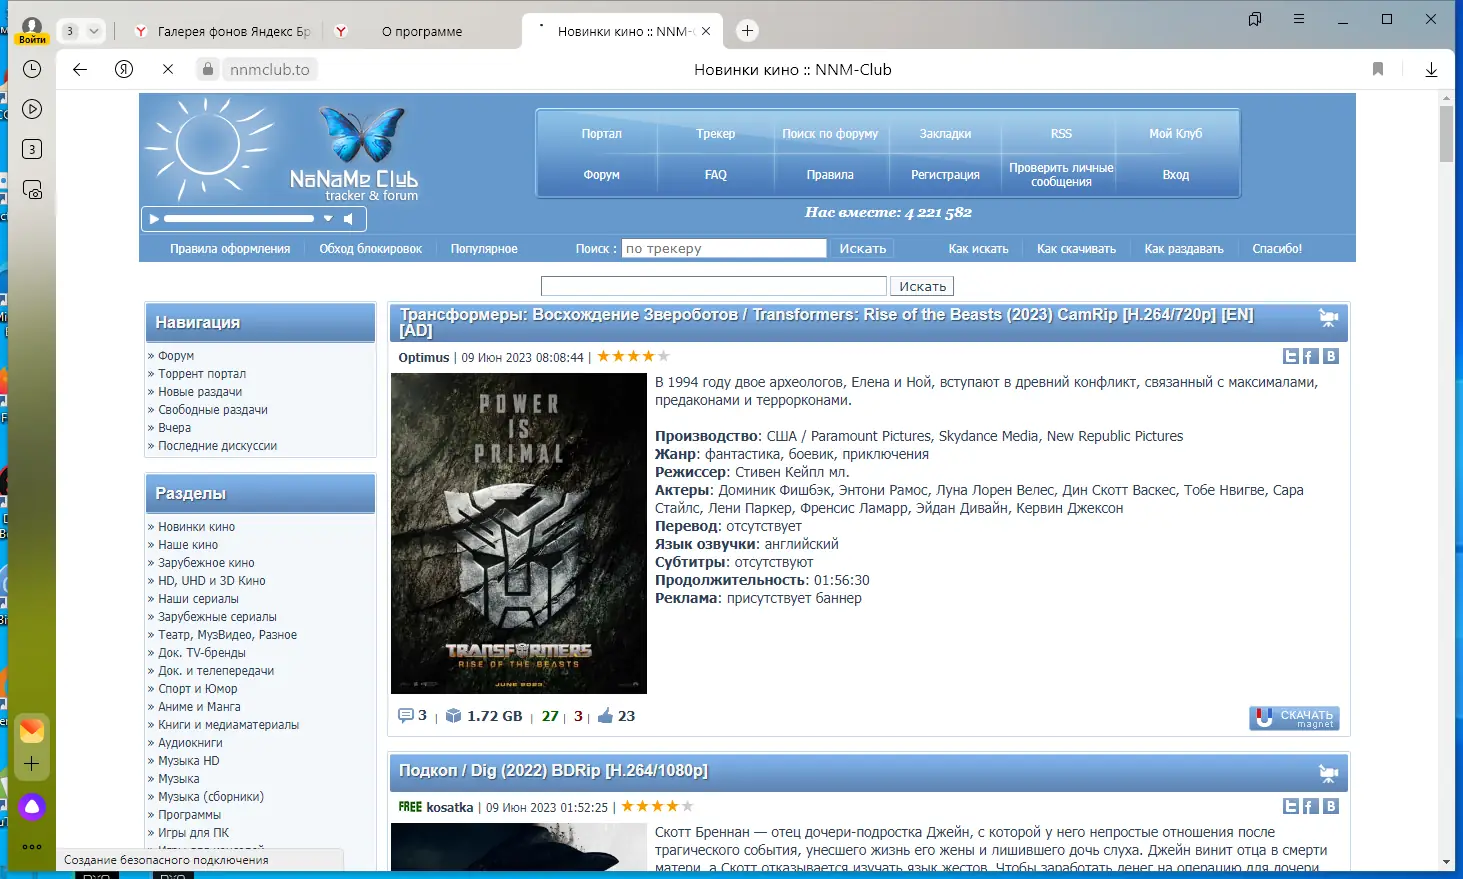Share the Transformers post via the B icon

point(1330,356)
